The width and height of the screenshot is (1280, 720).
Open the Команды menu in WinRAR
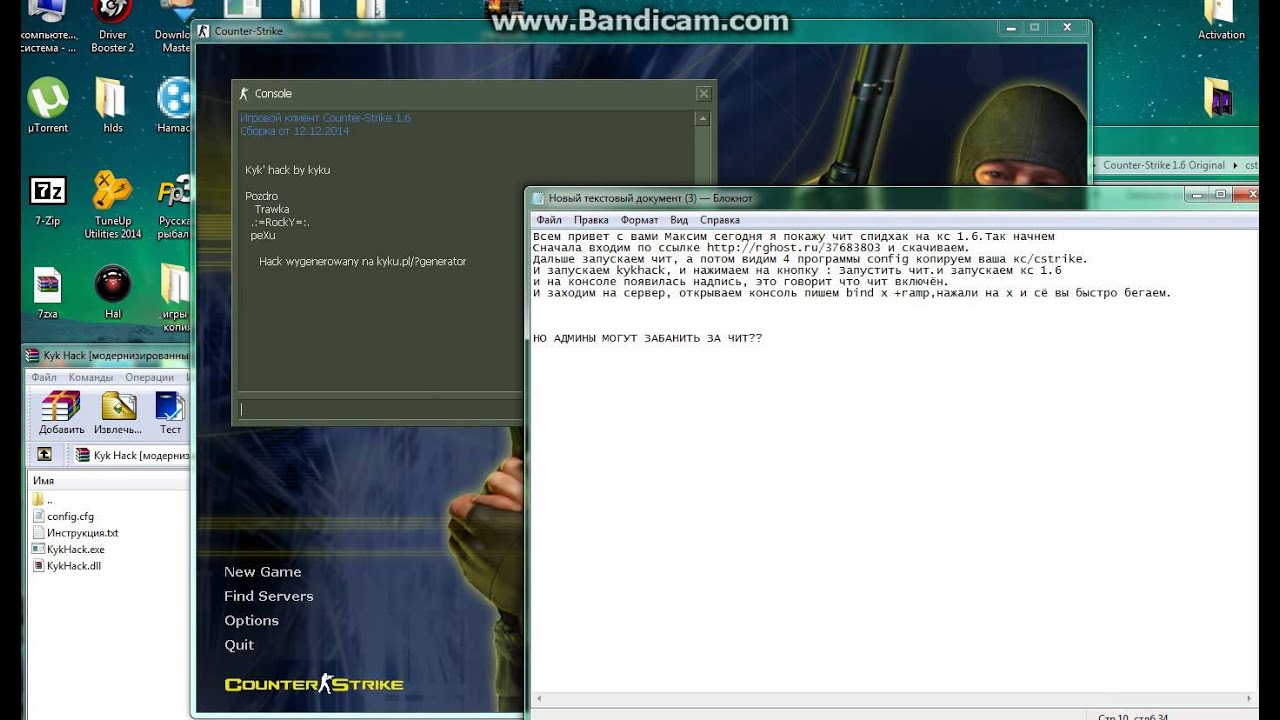[x=91, y=378]
